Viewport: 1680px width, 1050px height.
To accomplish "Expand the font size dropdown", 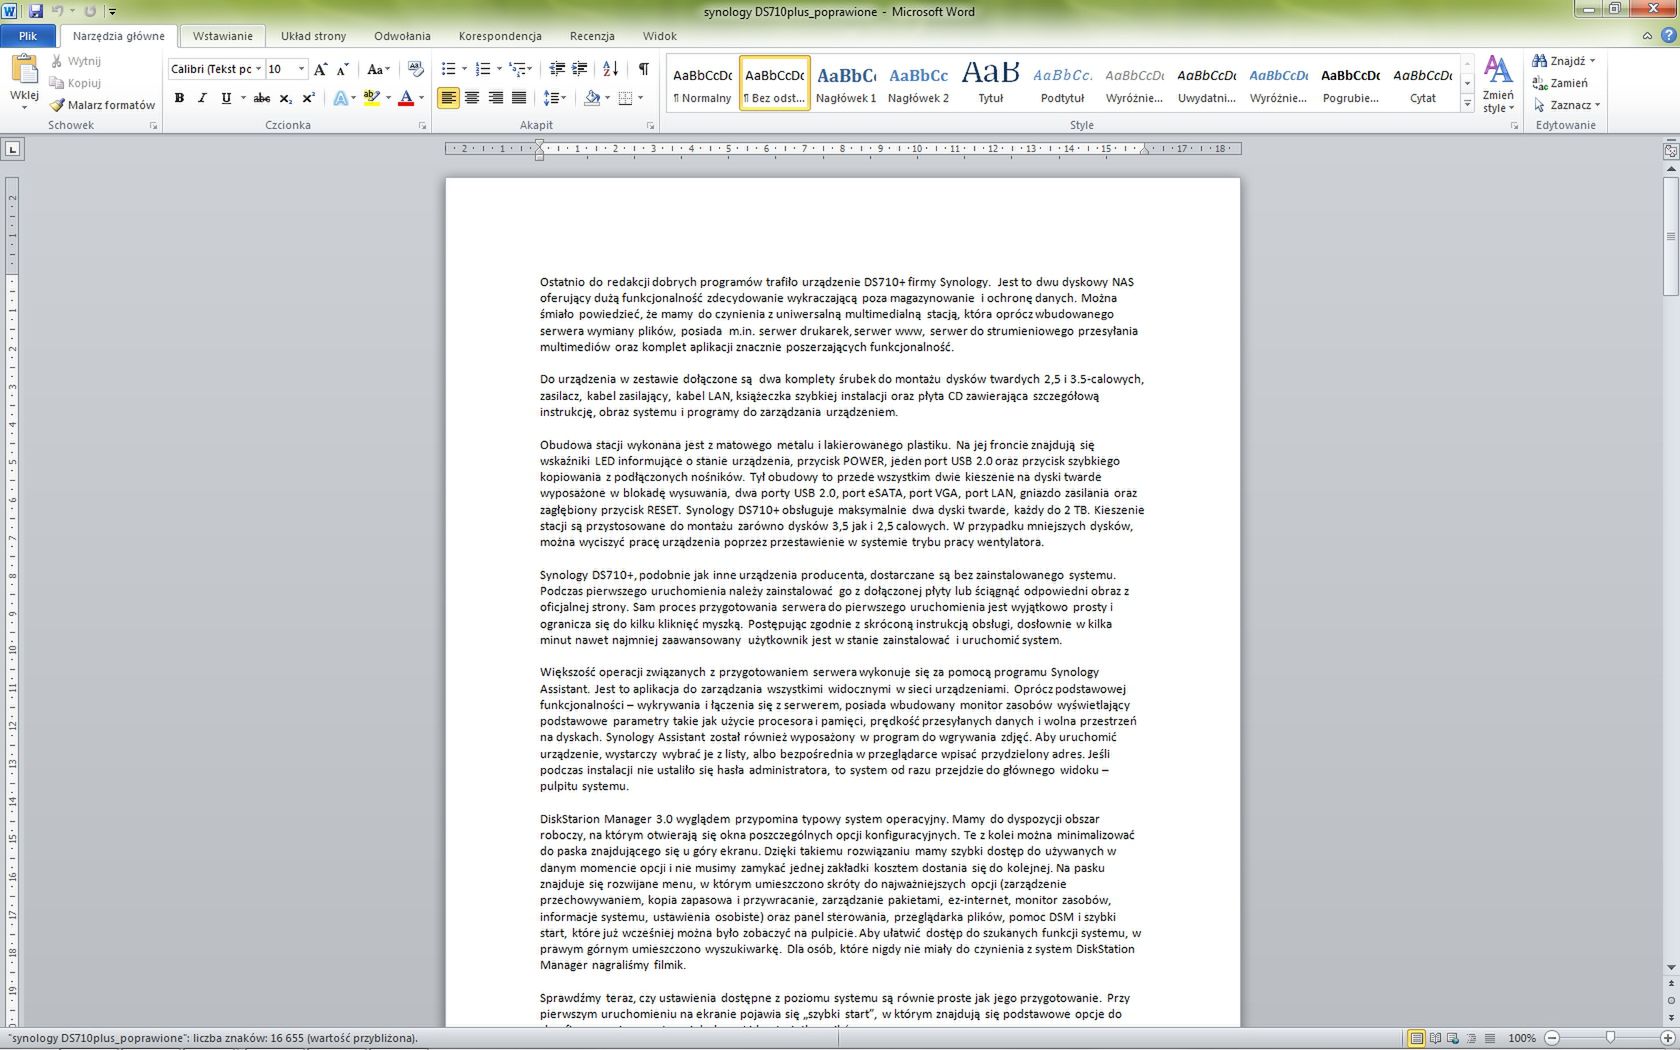I will 301,69.
